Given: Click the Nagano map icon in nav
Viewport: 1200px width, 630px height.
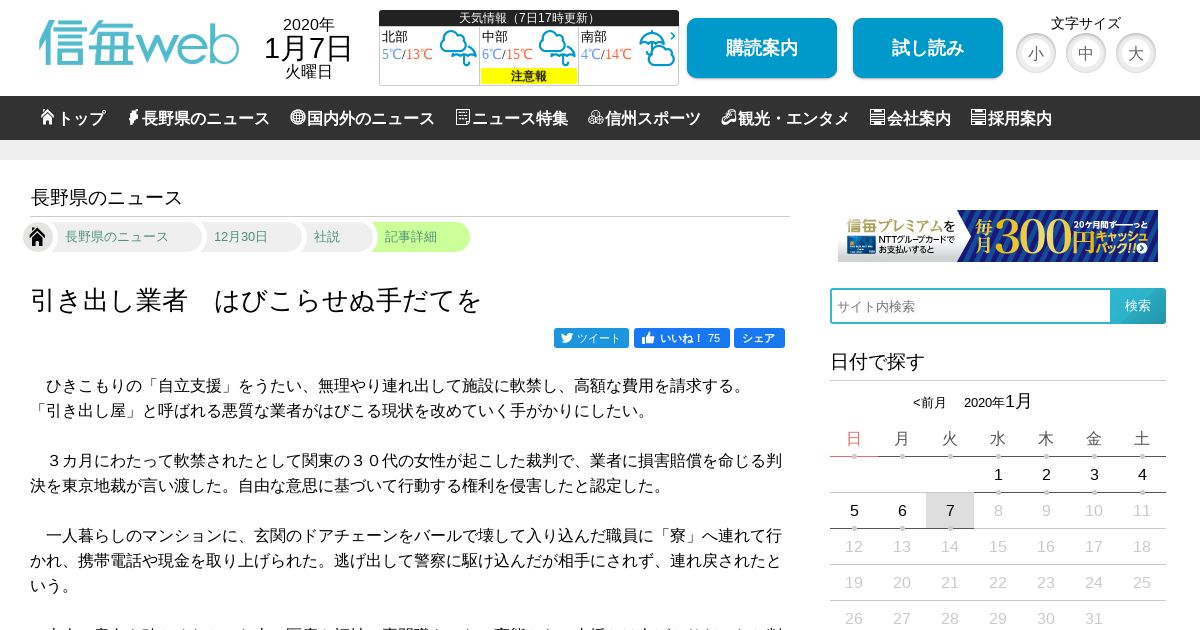Looking at the screenshot, I should (132, 117).
